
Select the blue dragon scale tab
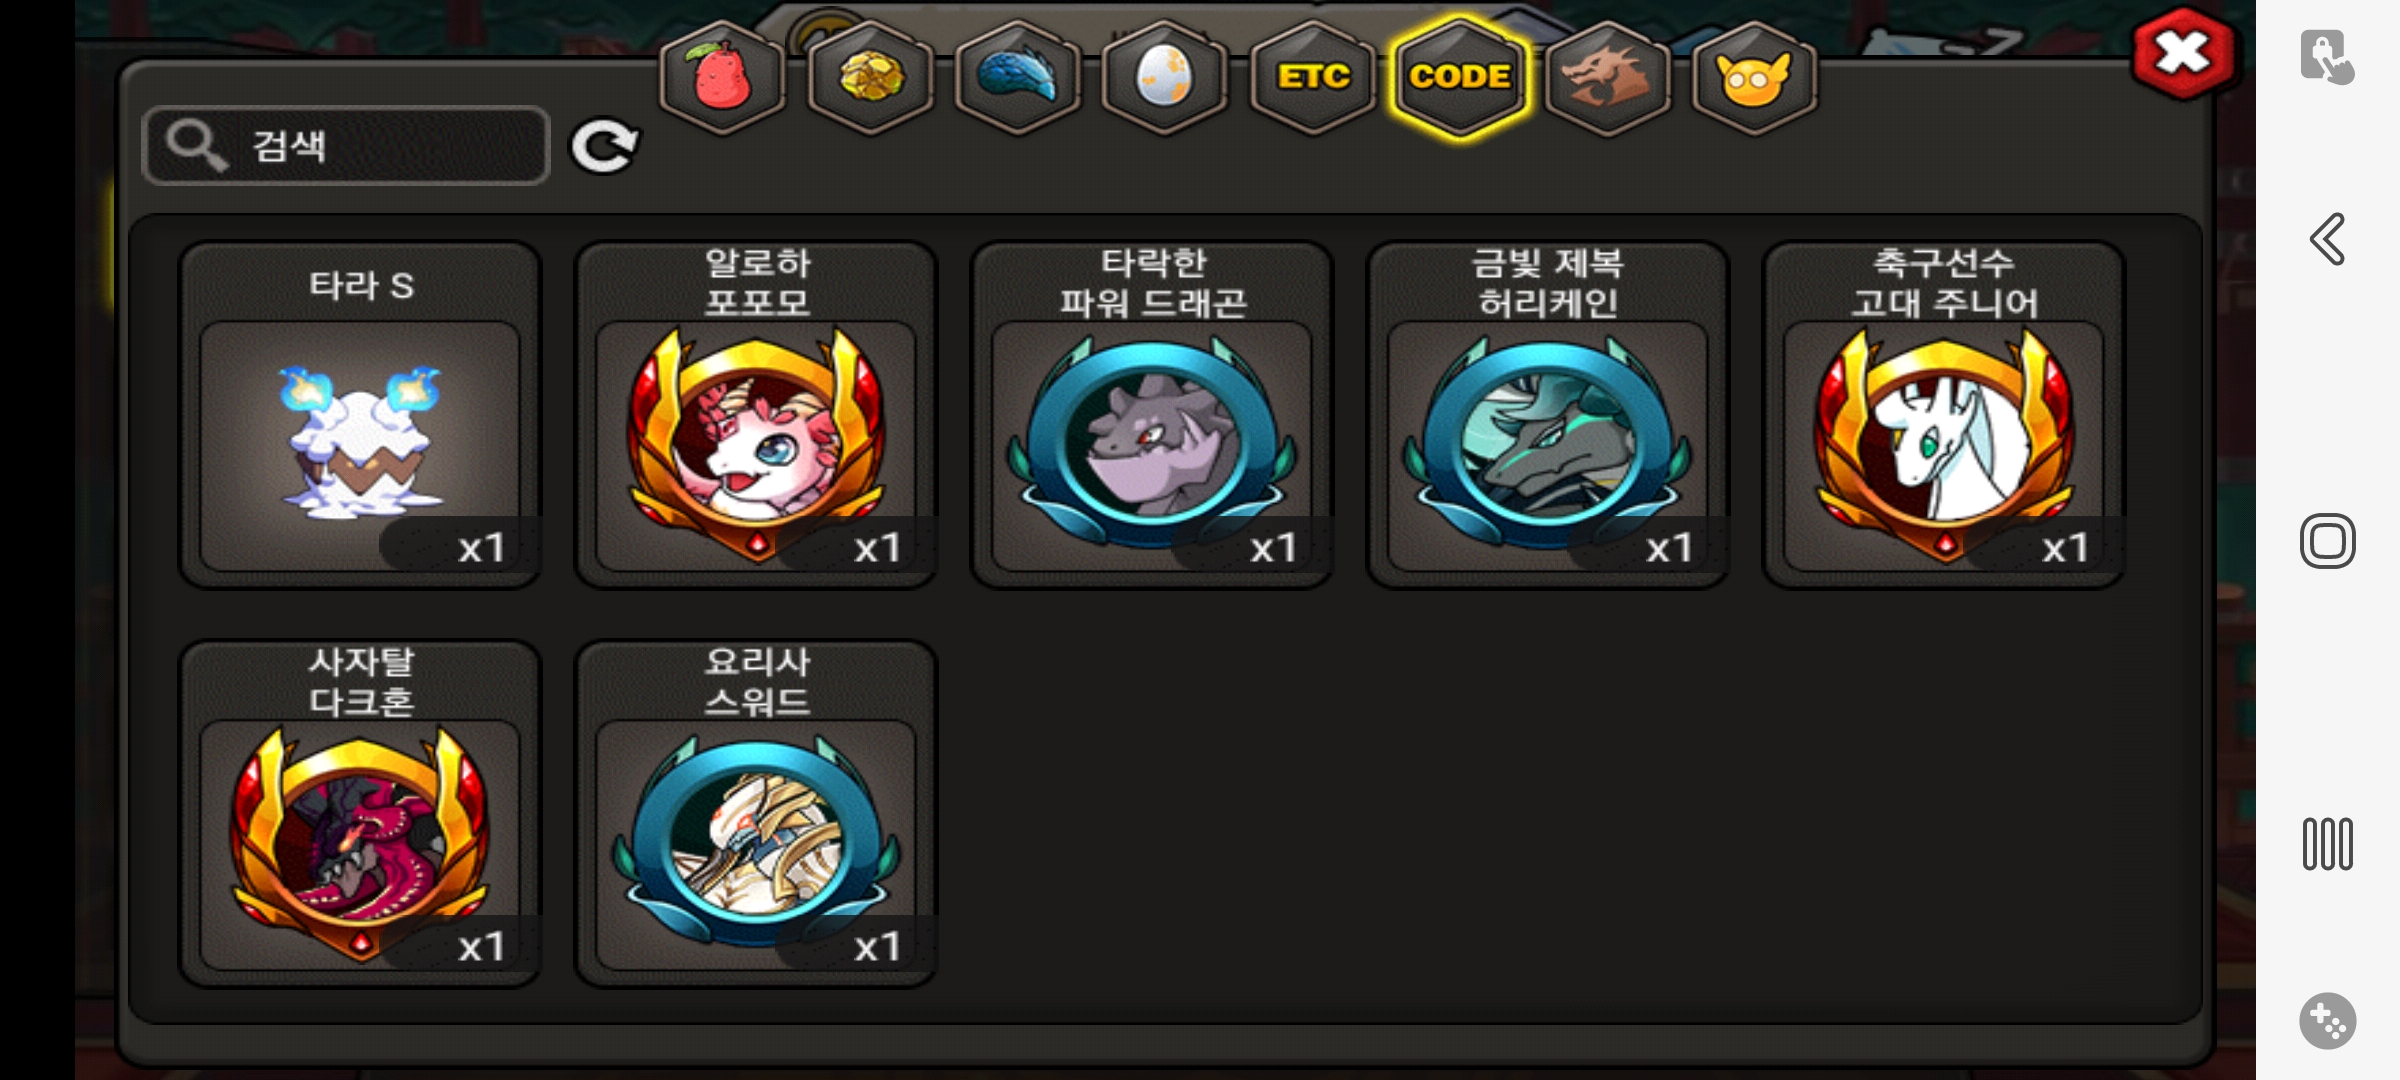coord(1018,77)
